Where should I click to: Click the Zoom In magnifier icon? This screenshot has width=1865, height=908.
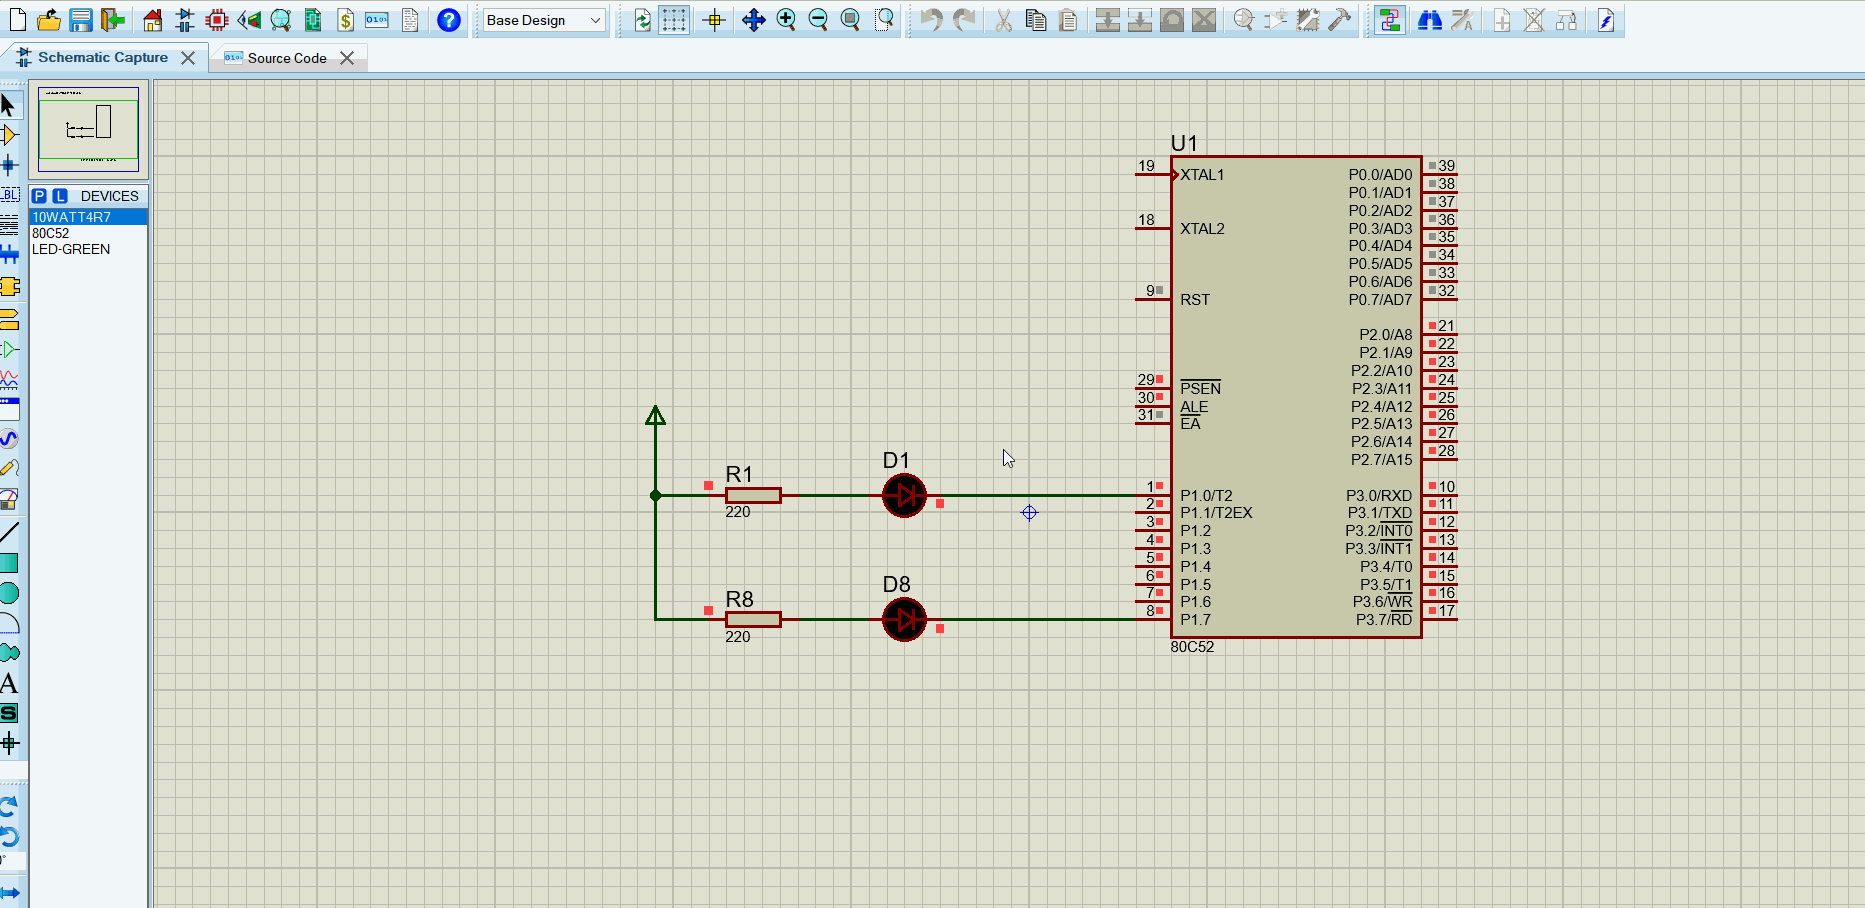pos(786,20)
